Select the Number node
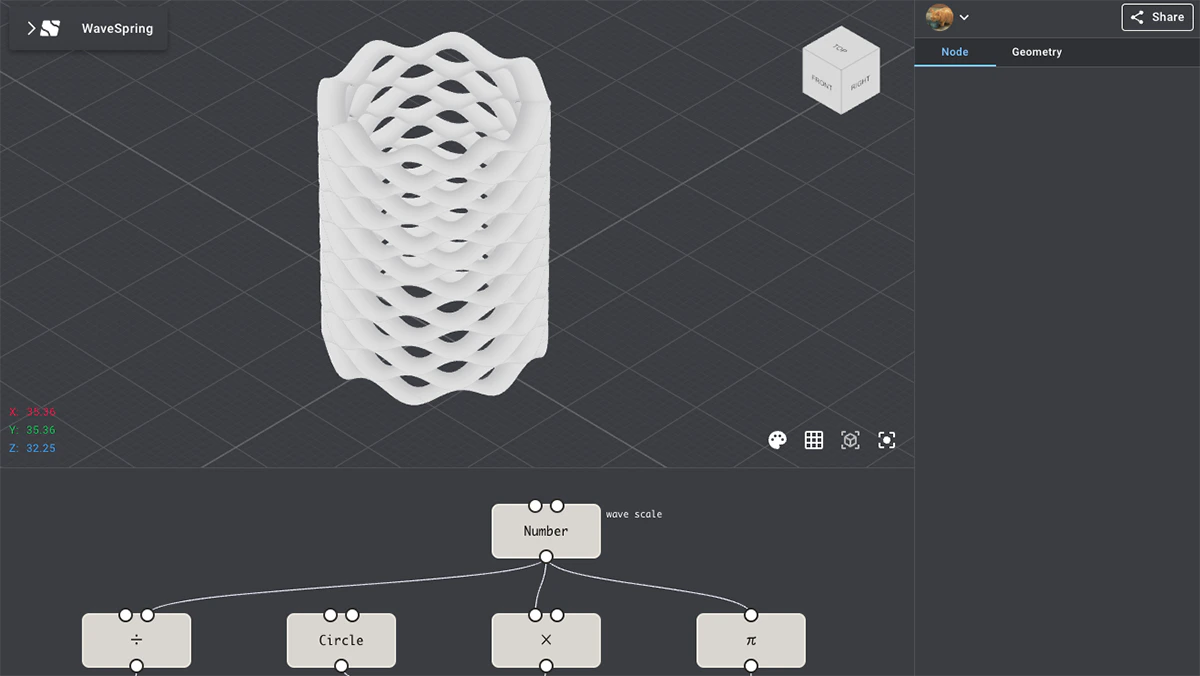This screenshot has width=1200, height=676. pos(546,531)
